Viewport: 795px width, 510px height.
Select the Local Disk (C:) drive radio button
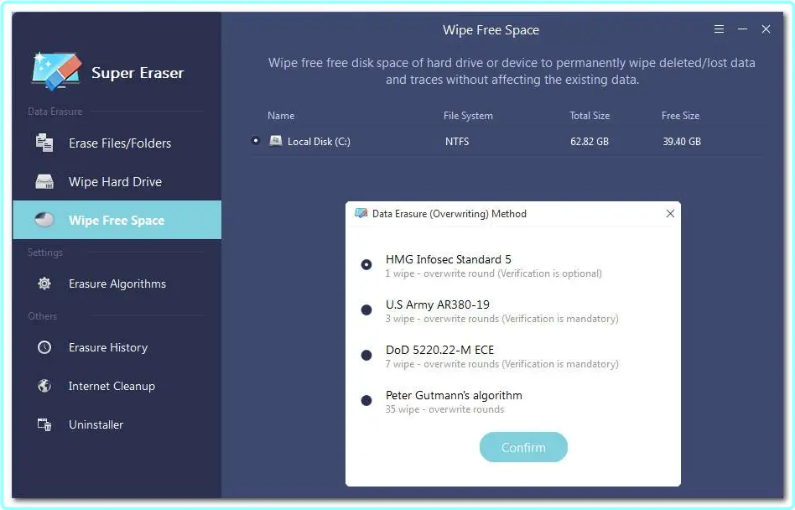256,141
